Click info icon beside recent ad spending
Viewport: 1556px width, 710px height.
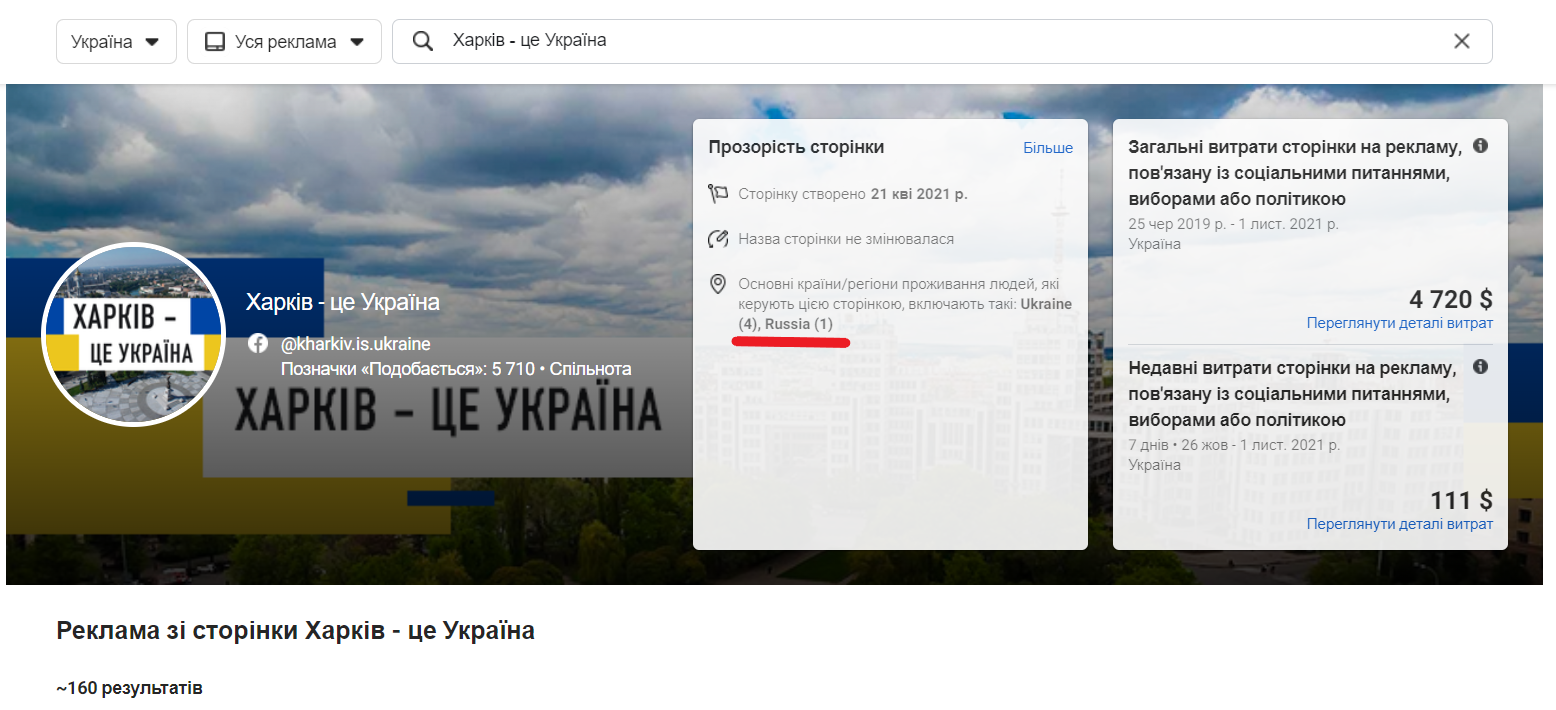tap(1480, 367)
